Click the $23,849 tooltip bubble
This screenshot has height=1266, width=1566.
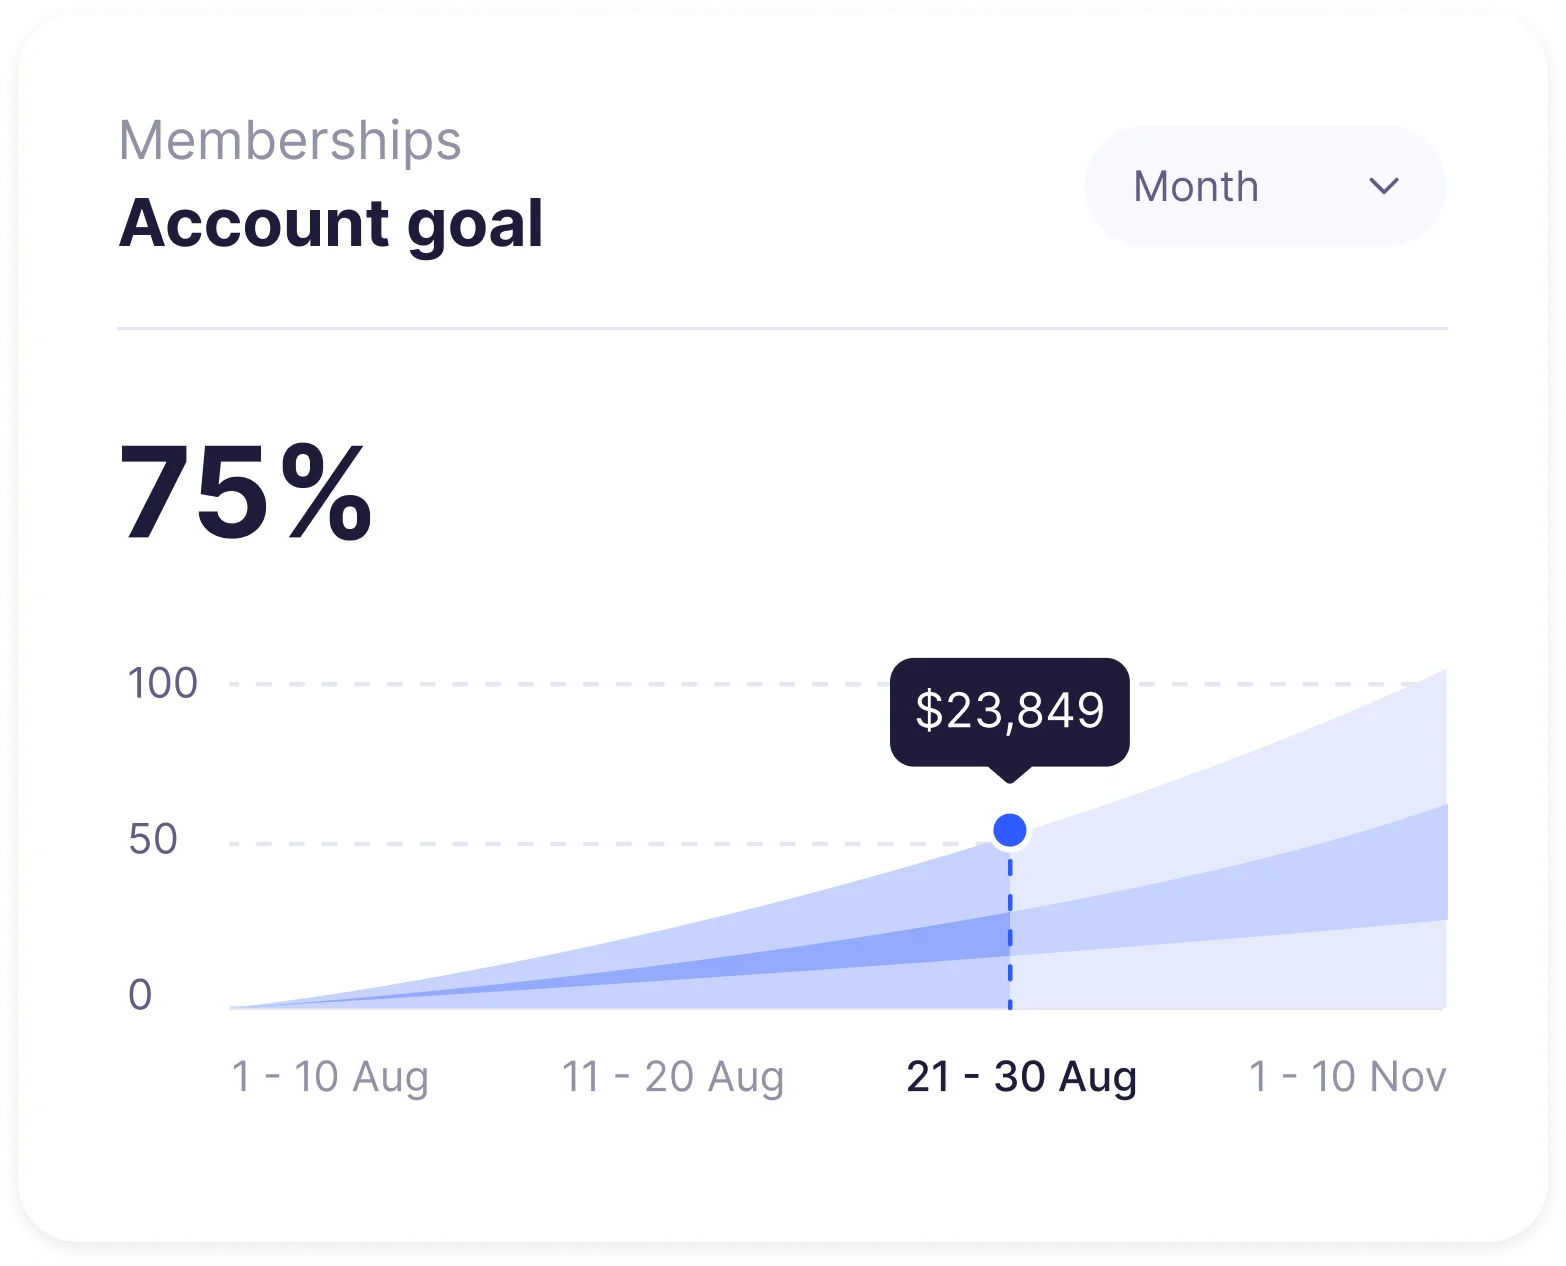coord(1010,711)
